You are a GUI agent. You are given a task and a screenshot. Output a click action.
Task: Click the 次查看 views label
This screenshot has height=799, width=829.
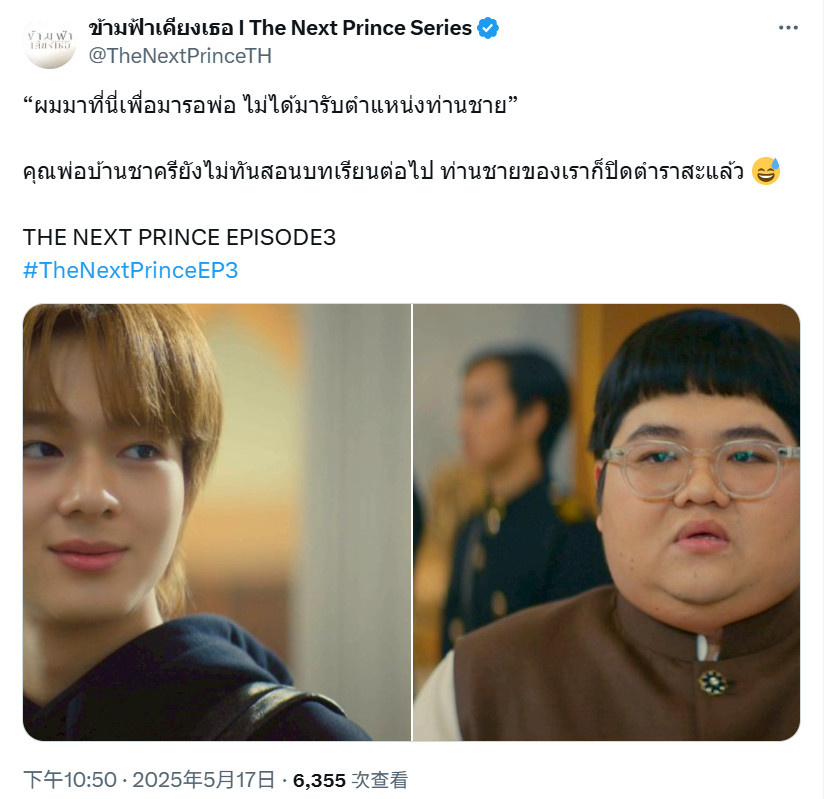(x=381, y=780)
